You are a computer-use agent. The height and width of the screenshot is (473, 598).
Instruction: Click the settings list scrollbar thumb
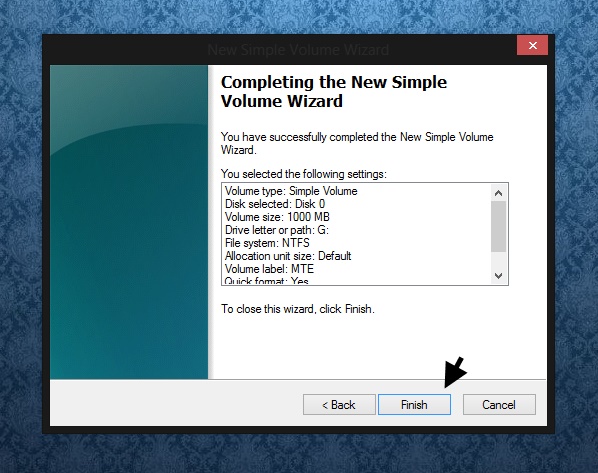point(498,227)
